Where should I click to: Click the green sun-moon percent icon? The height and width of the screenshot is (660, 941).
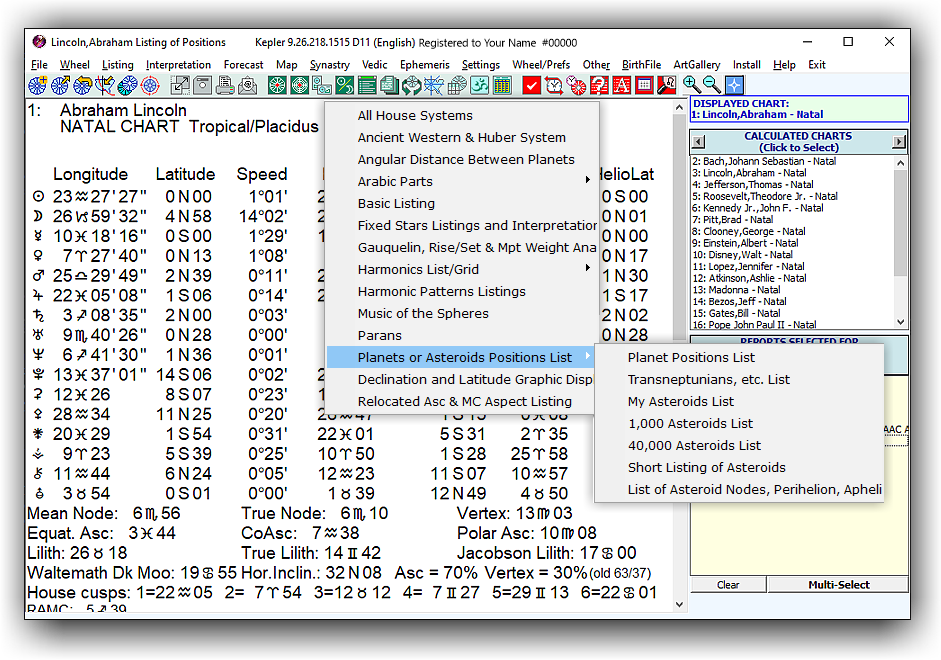tap(344, 86)
